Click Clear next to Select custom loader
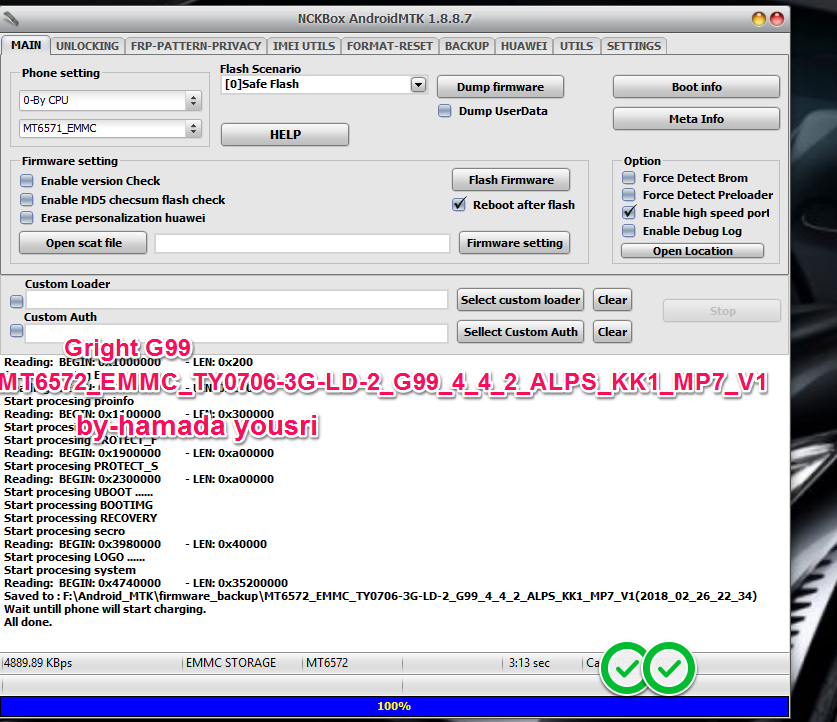This screenshot has height=722, width=837. point(612,300)
